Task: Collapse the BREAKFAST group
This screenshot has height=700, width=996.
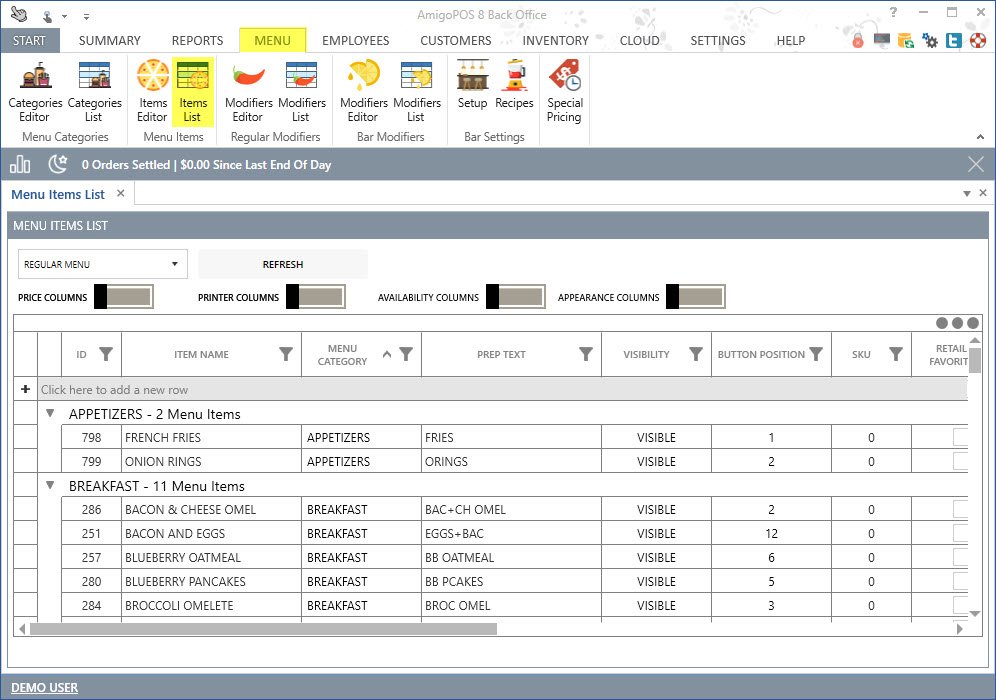Action: pos(50,485)
